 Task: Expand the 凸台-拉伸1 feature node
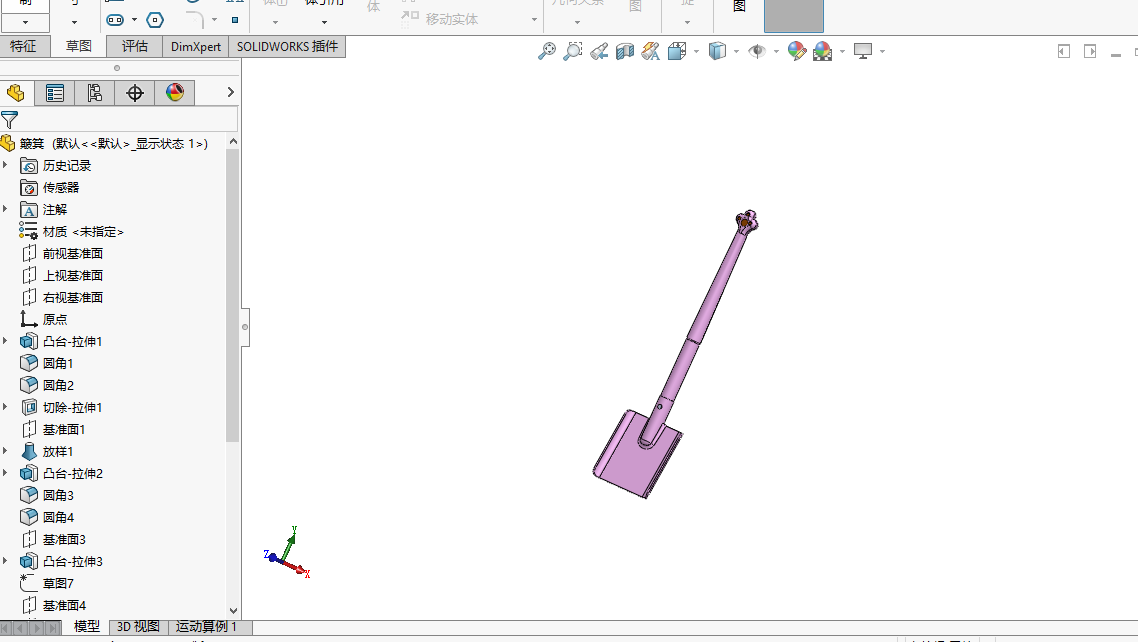point(6,341)
